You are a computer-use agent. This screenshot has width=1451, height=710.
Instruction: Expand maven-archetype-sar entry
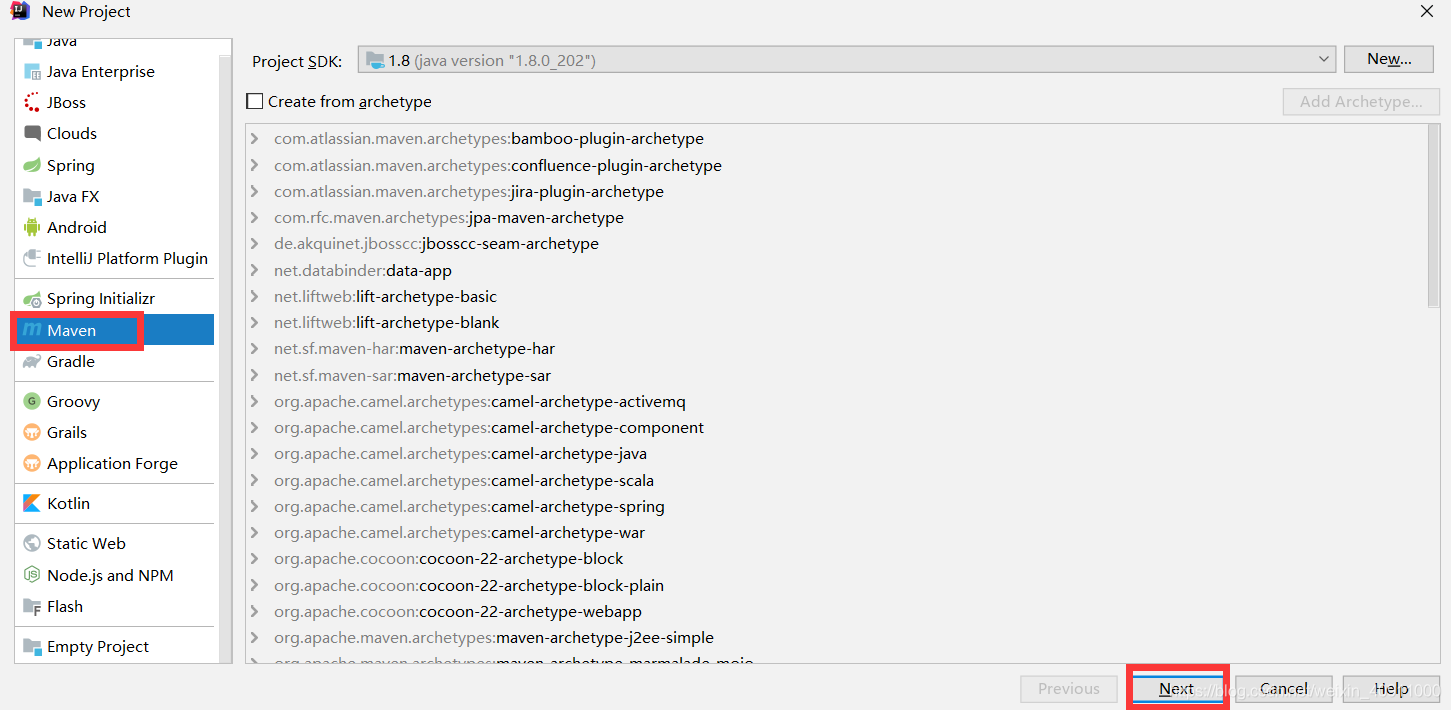point(255,376)
